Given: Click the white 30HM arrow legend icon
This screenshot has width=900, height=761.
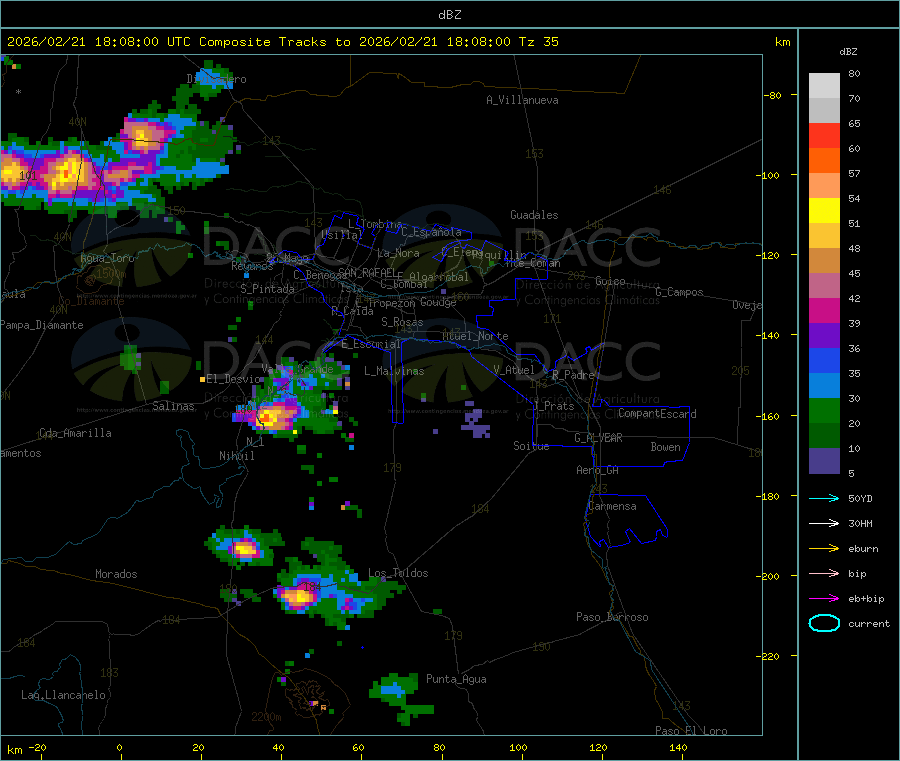Looking at the screenshot, I should (824, 523).
